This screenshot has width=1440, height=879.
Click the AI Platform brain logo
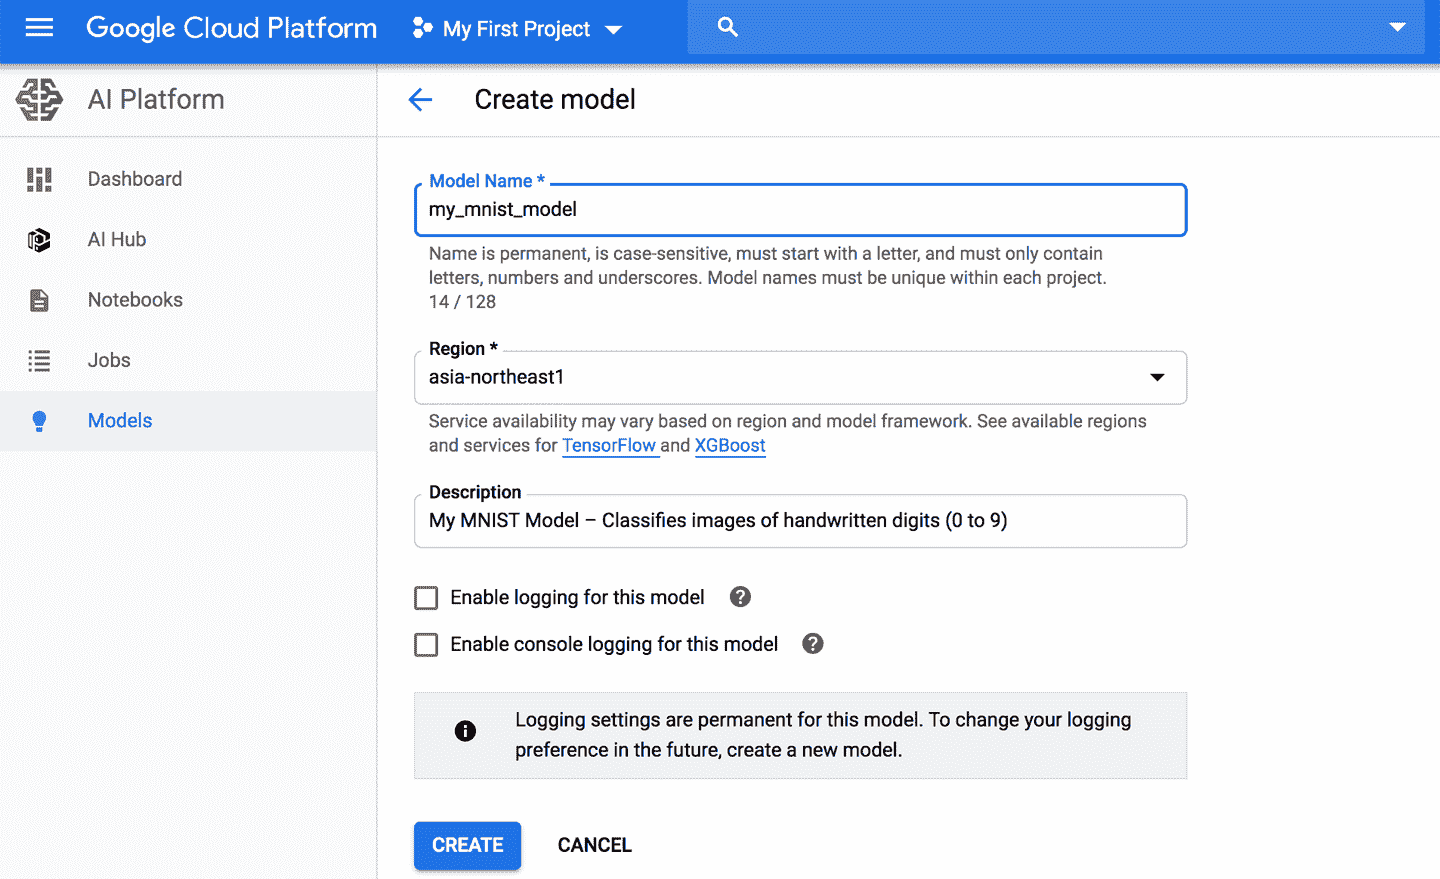40,100
